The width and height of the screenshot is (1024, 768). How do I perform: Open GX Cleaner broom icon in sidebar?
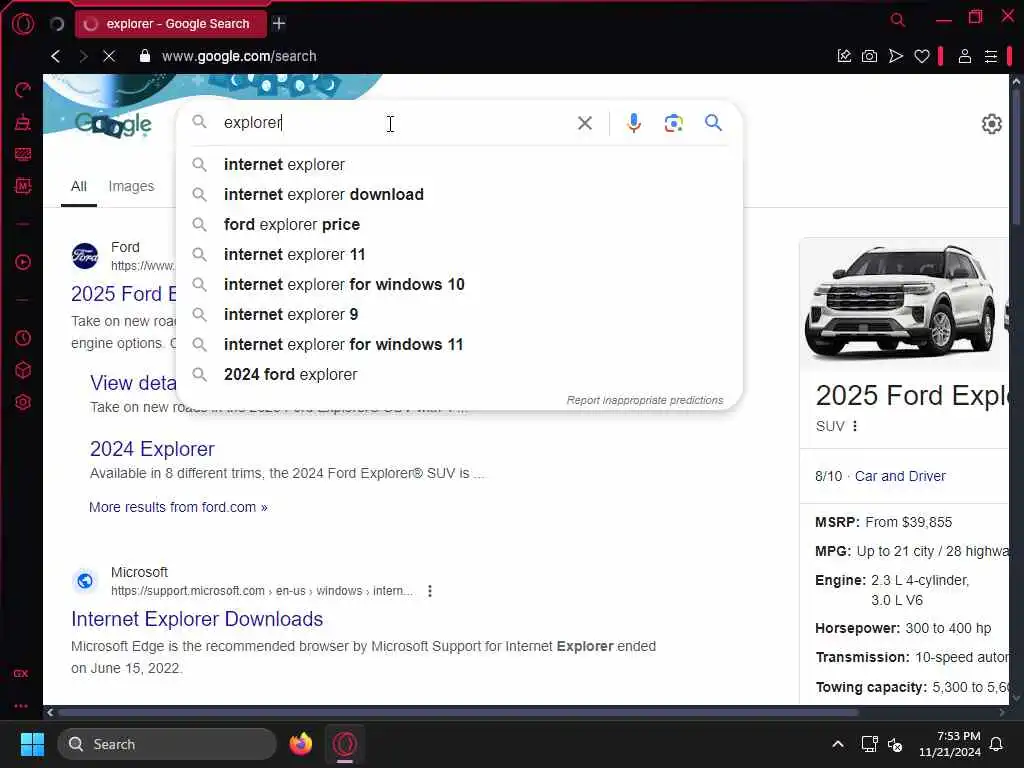point(23,122)
